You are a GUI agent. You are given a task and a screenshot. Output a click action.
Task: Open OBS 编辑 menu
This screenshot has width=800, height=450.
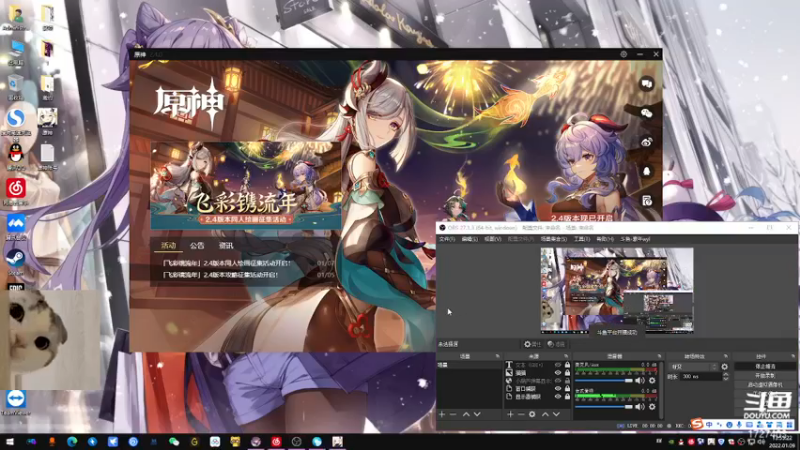469,239
